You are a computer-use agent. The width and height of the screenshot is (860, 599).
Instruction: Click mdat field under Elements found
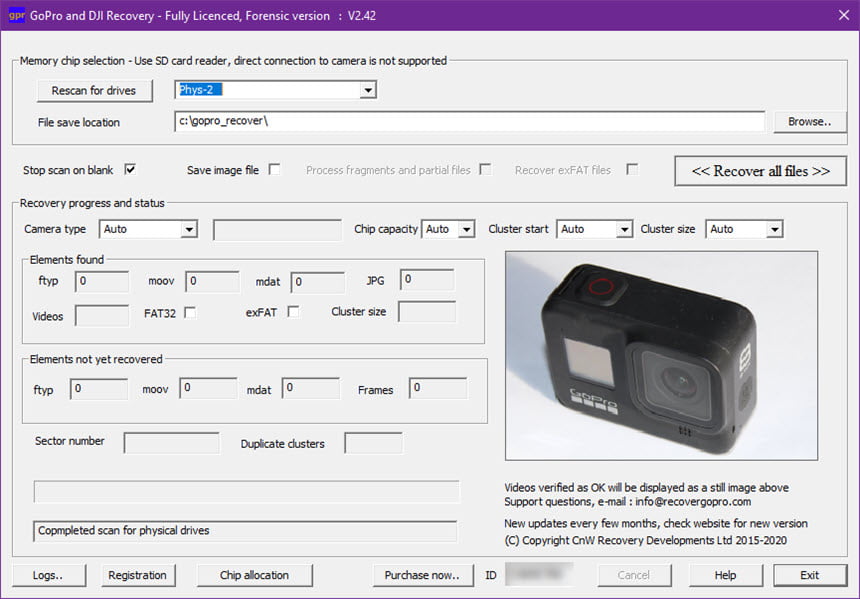pyautogui.click(x=318, y=282)
